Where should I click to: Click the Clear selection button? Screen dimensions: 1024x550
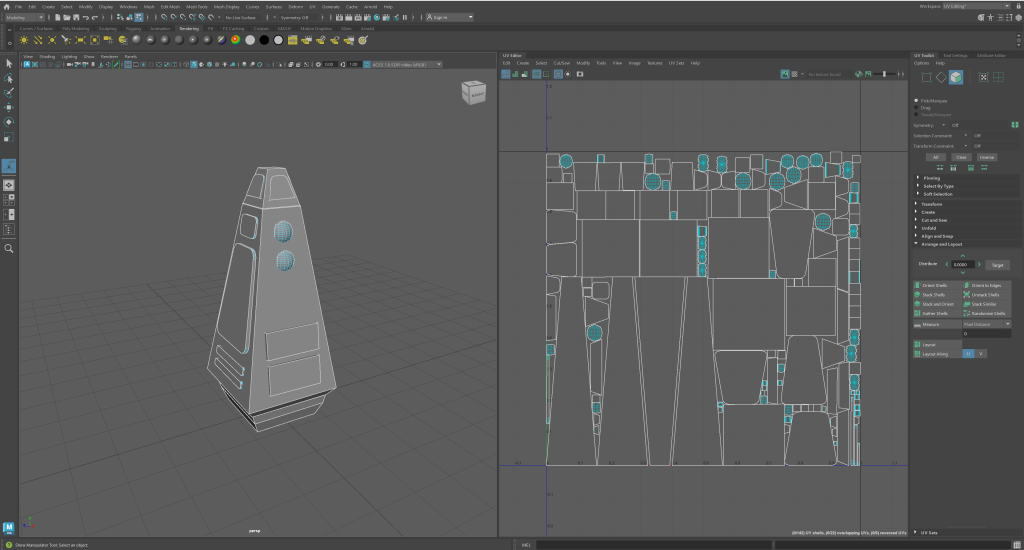coord(961,157)
